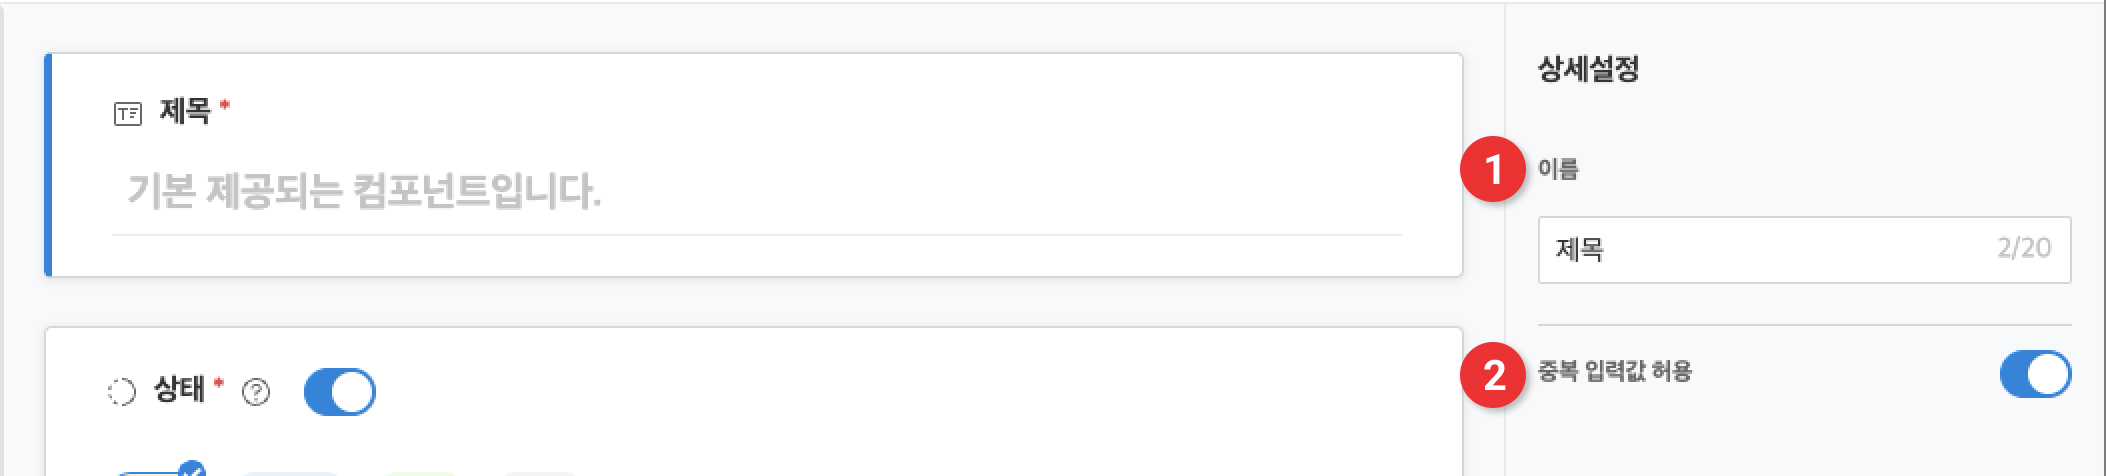Click the blue selection bar on 제목 card
Viewport: 2106px width, 476px height.
(48, 165)
